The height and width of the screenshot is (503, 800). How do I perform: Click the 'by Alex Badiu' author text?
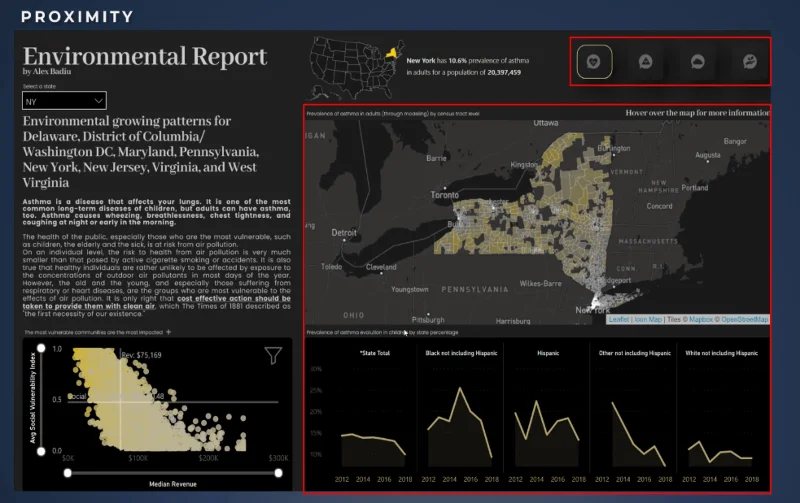point(46,71)
